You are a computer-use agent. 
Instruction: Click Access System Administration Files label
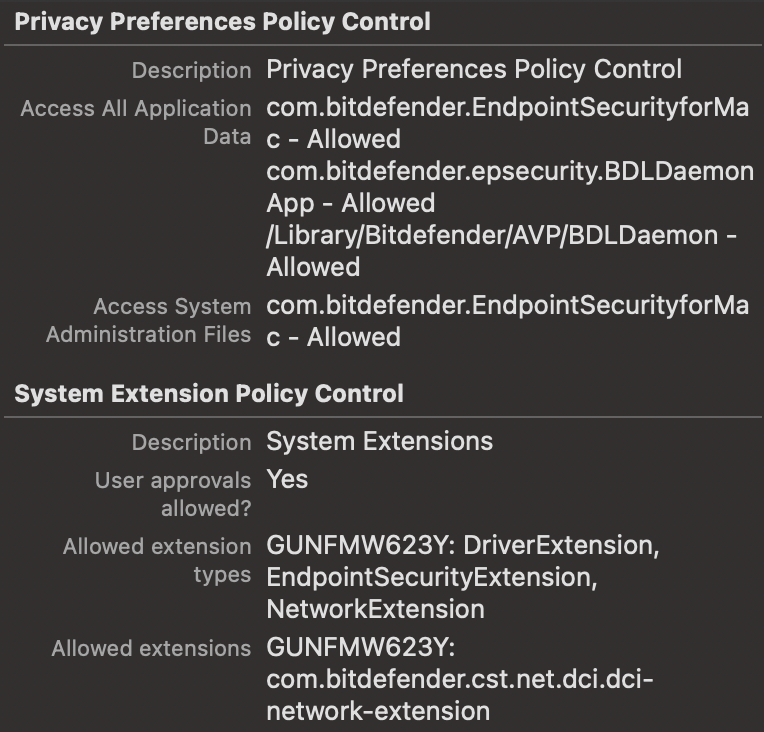click(149, 321)
